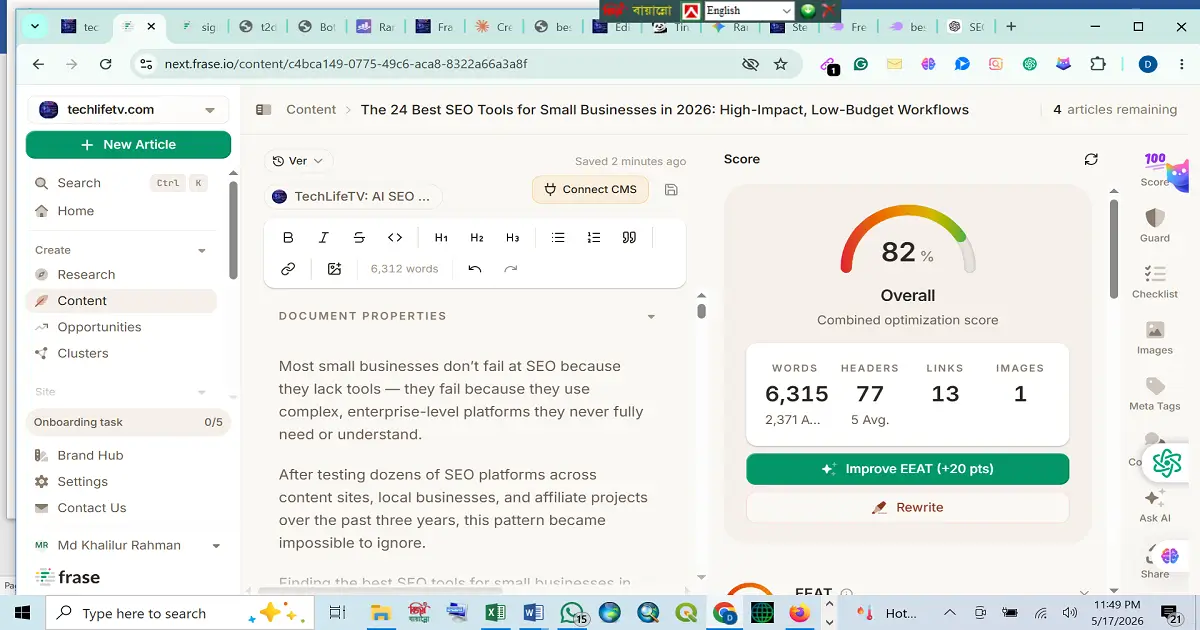
Task: Open the Share panel
Action: (x=1155, y=562)
